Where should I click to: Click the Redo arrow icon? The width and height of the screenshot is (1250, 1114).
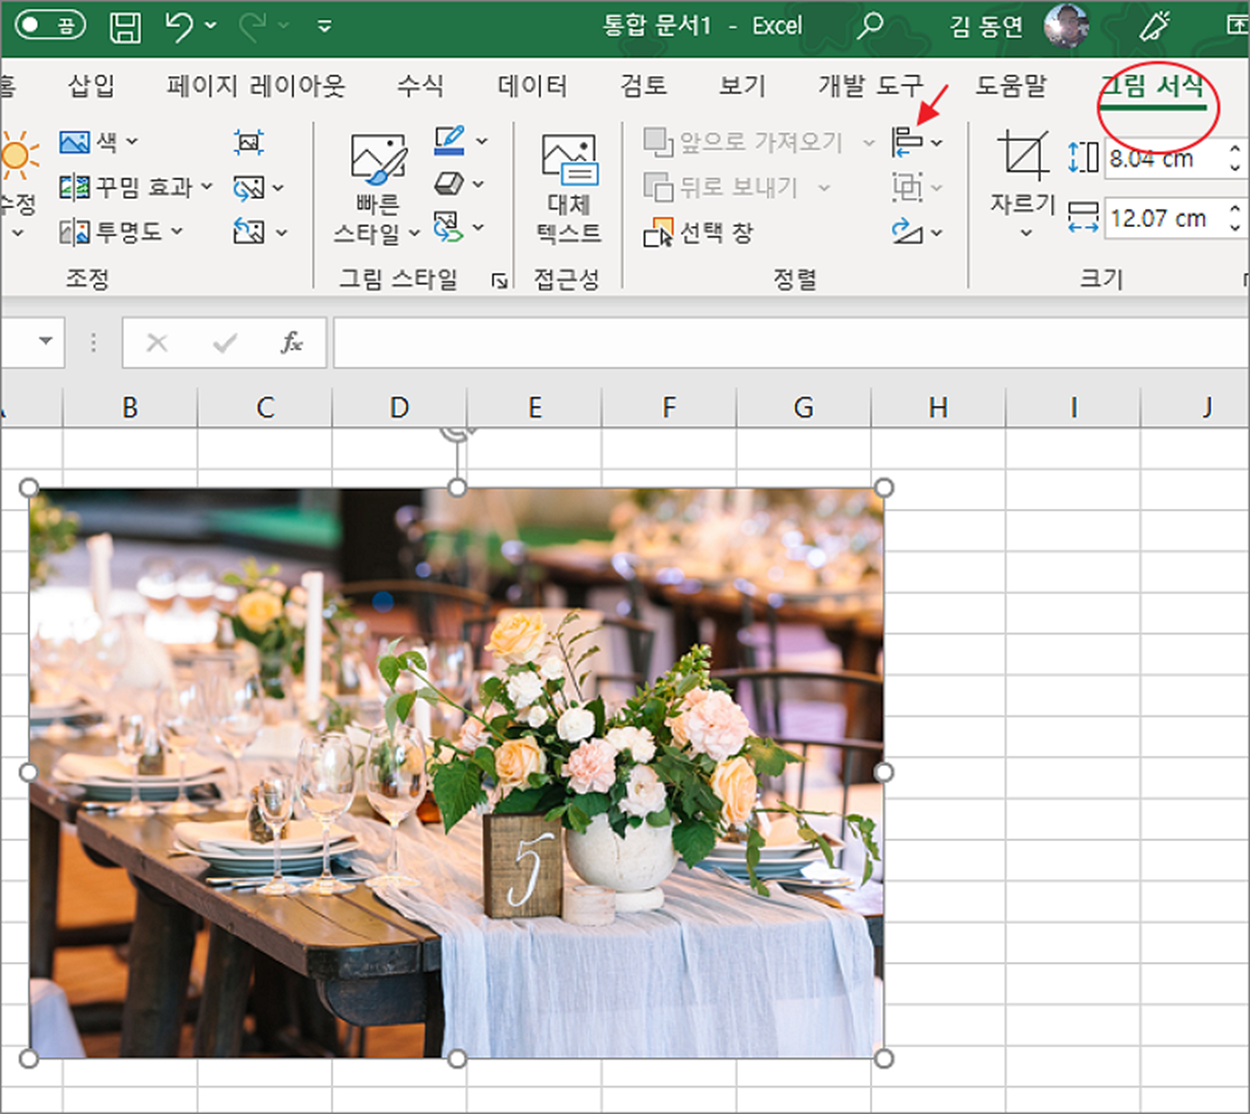252,25
